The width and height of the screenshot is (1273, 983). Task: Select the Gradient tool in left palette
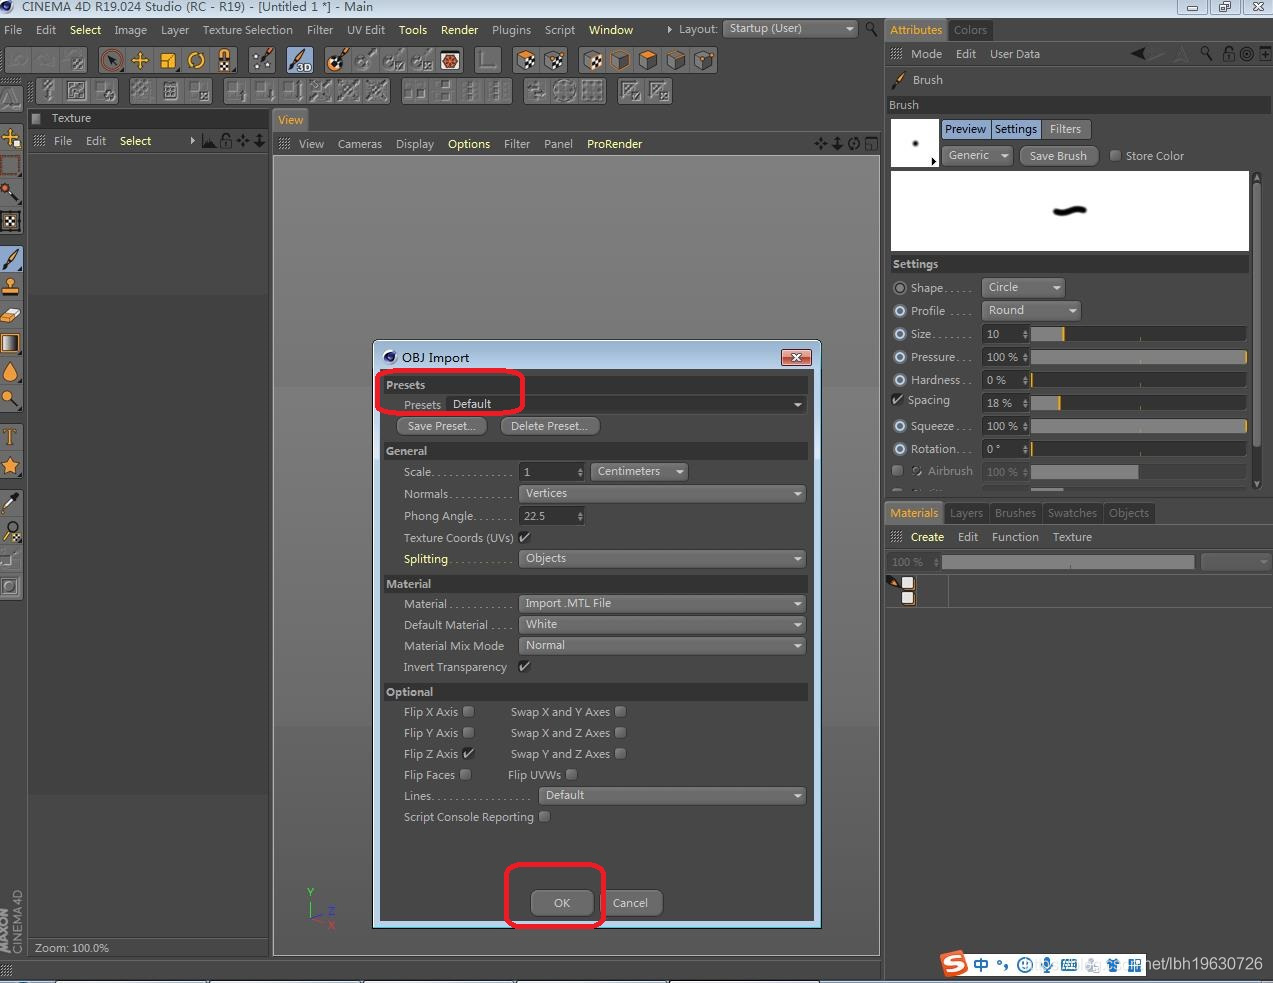coord(11,344)
